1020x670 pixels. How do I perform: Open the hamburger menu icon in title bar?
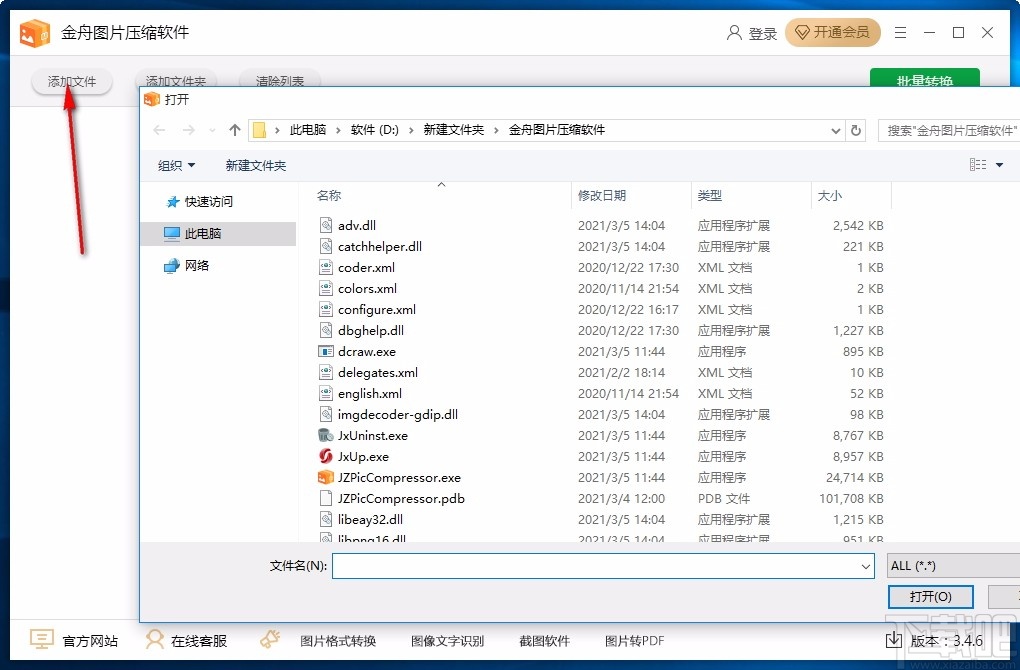[x=899, y=33]
